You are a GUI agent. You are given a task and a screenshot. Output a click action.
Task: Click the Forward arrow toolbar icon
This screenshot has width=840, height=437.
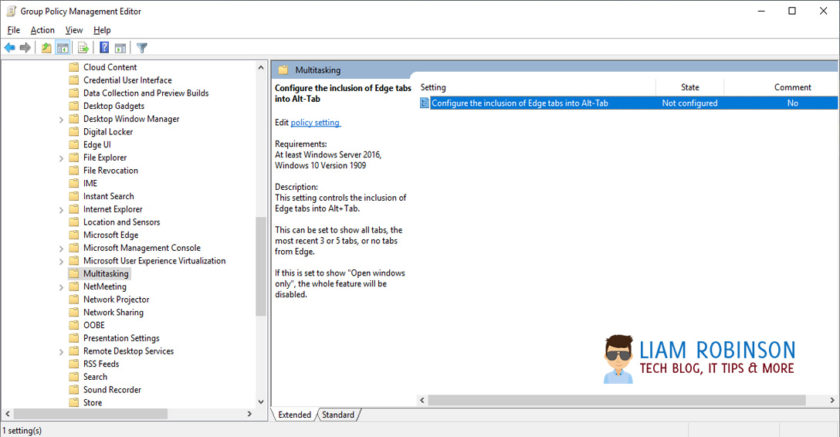point(25,48)
